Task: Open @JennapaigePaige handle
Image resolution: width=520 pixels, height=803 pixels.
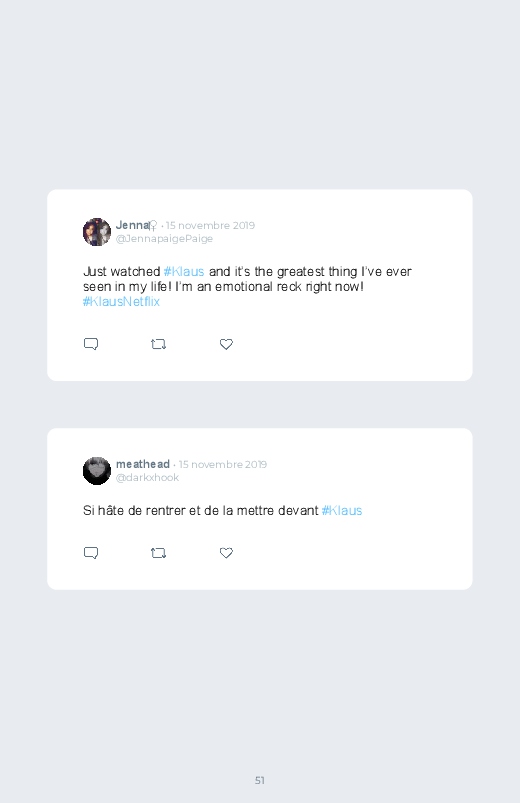Action: (x=164, y=239)
